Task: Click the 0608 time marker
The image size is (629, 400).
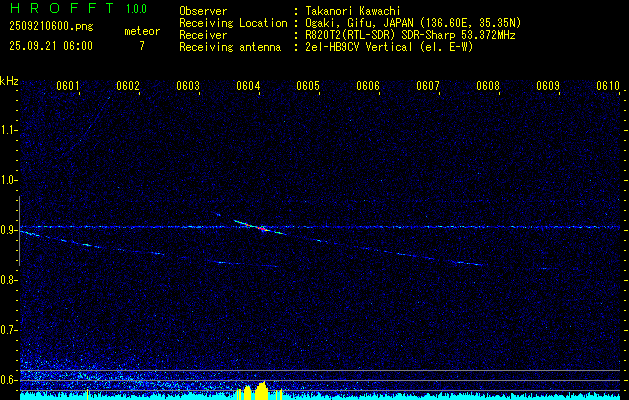Action: click(488, 86)
